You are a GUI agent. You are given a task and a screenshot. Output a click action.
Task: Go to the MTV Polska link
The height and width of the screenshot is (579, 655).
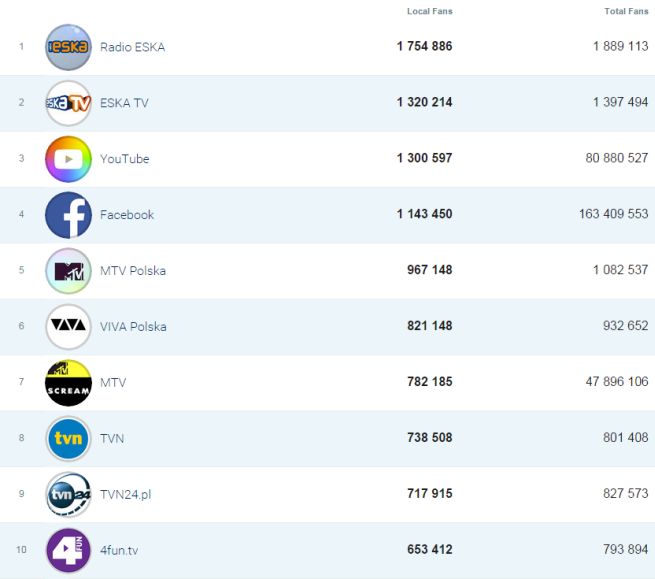tap(133, 271)
